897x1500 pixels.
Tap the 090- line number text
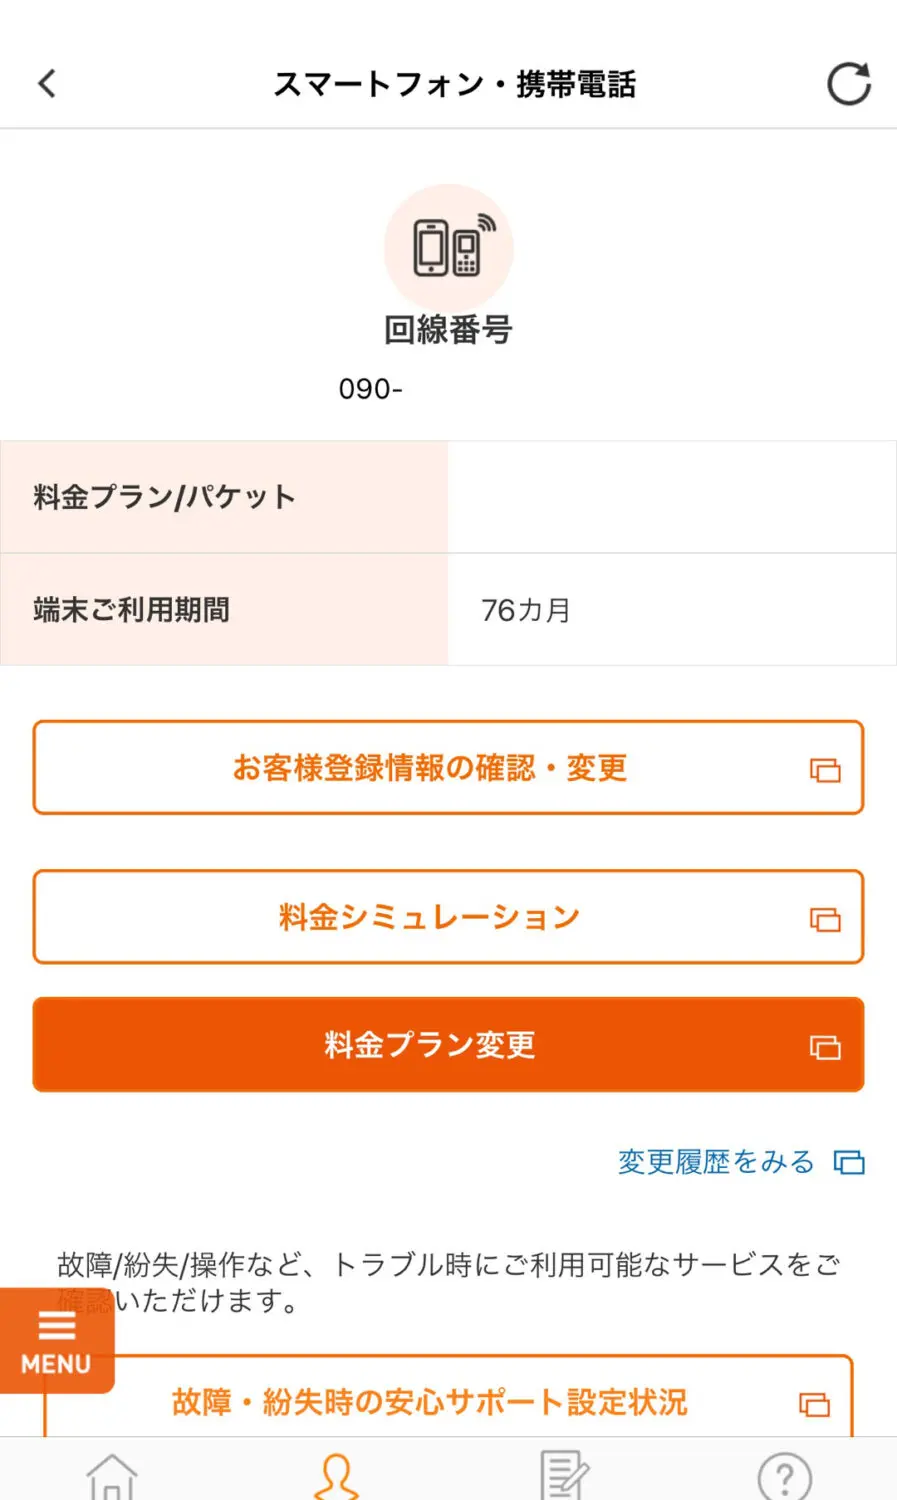pyautogui.click(x=371, y=389)
